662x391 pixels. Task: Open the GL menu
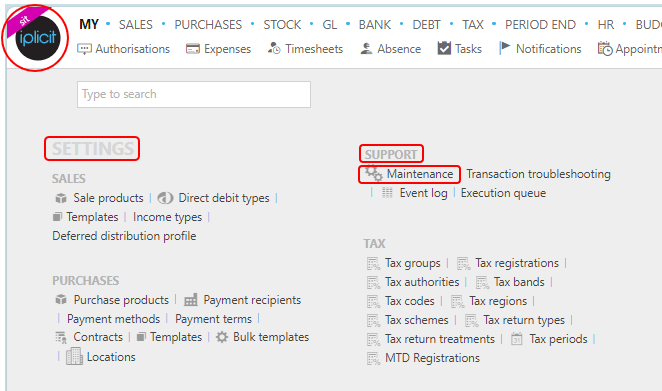click(330, 24)
